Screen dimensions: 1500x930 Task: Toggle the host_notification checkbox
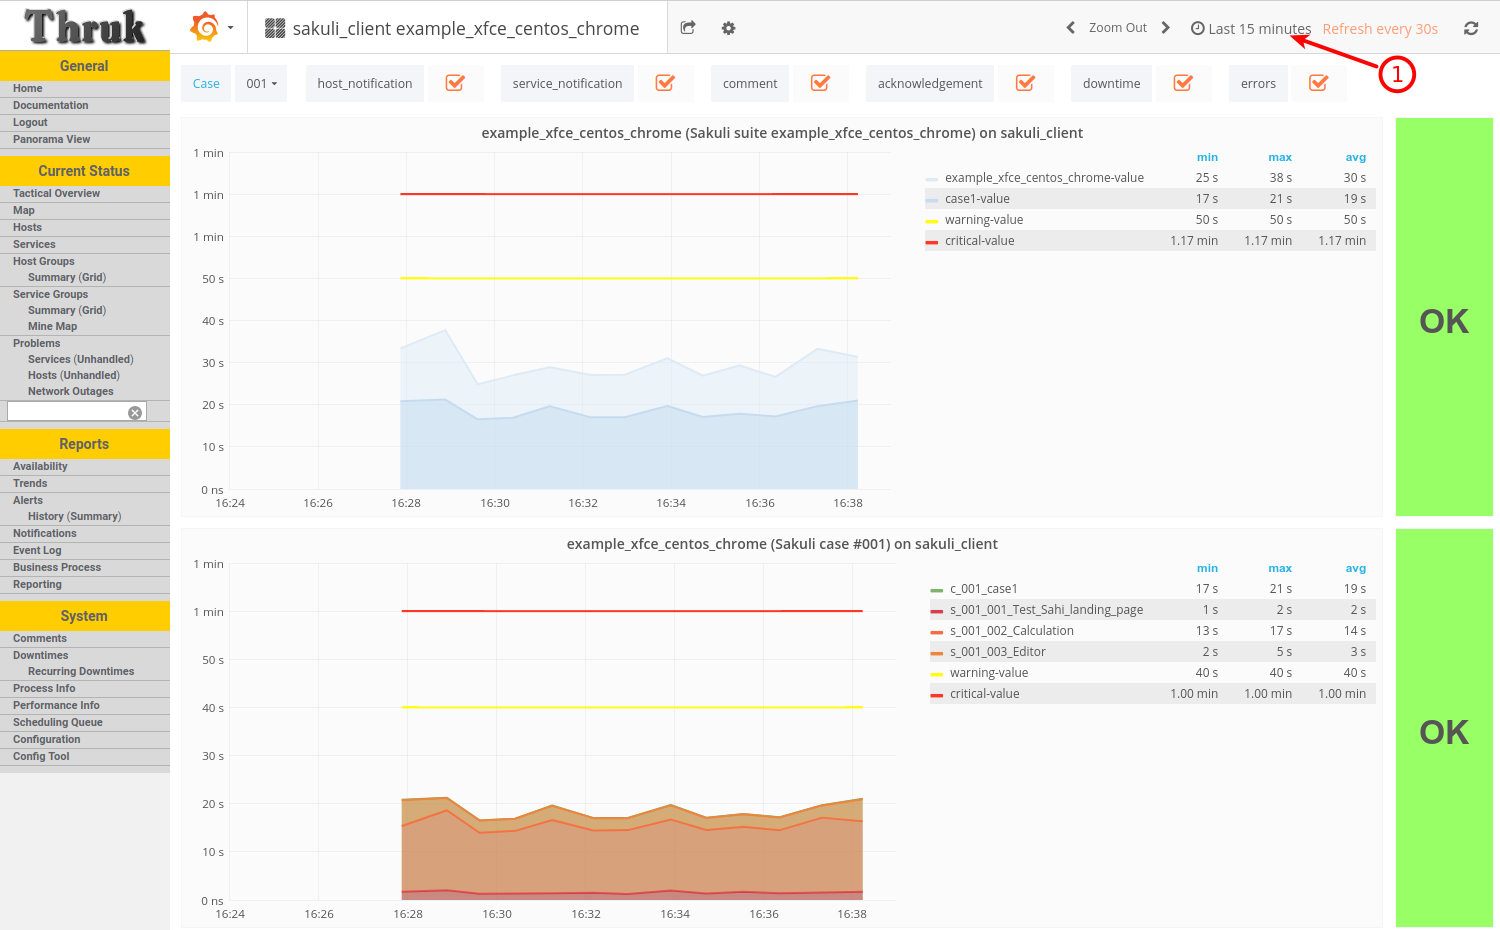click(455, 83)
